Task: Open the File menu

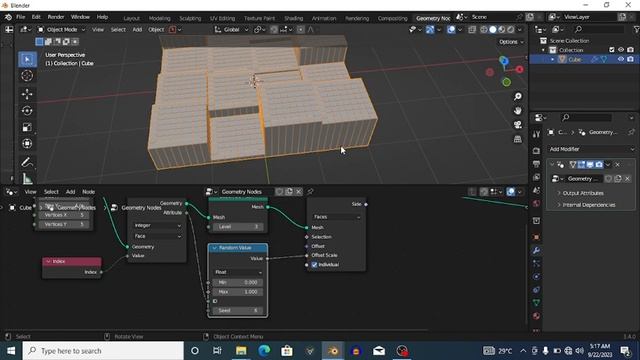Action: 20,17
